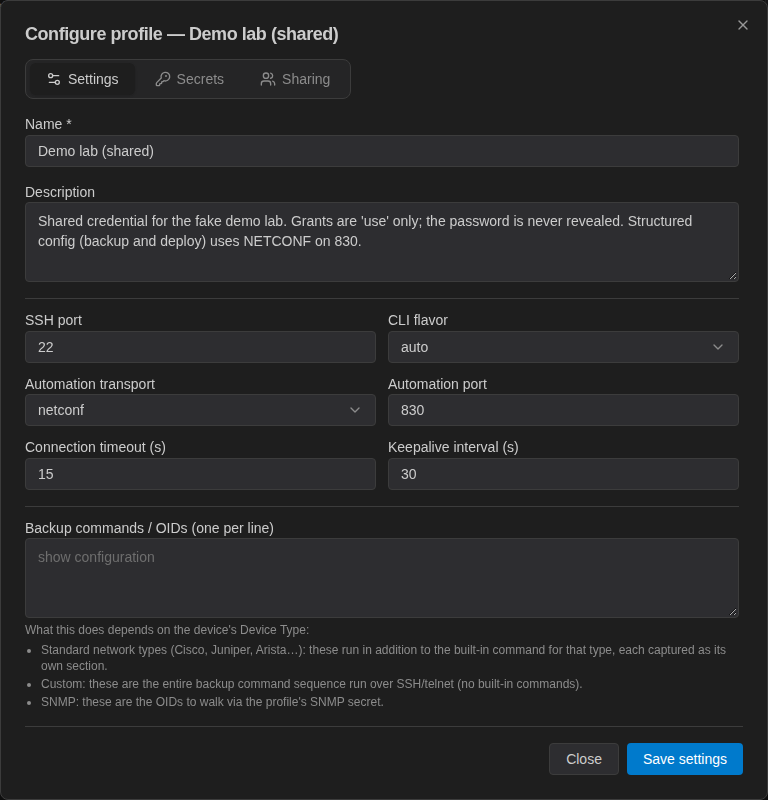Focus the SSH port field

(x=201, y=347)
